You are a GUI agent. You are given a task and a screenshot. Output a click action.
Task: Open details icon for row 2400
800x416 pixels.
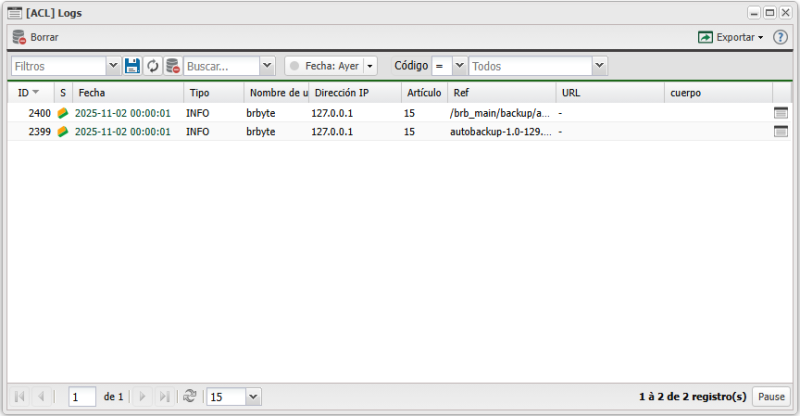tap(781, 113)
